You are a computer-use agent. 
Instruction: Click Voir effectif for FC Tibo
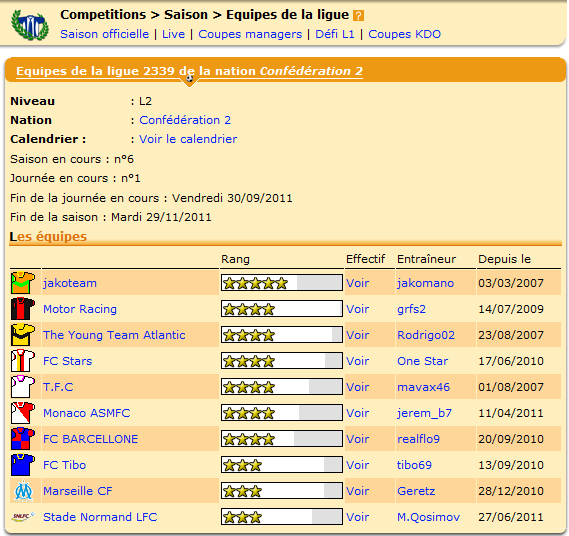[x=357, y=465]
